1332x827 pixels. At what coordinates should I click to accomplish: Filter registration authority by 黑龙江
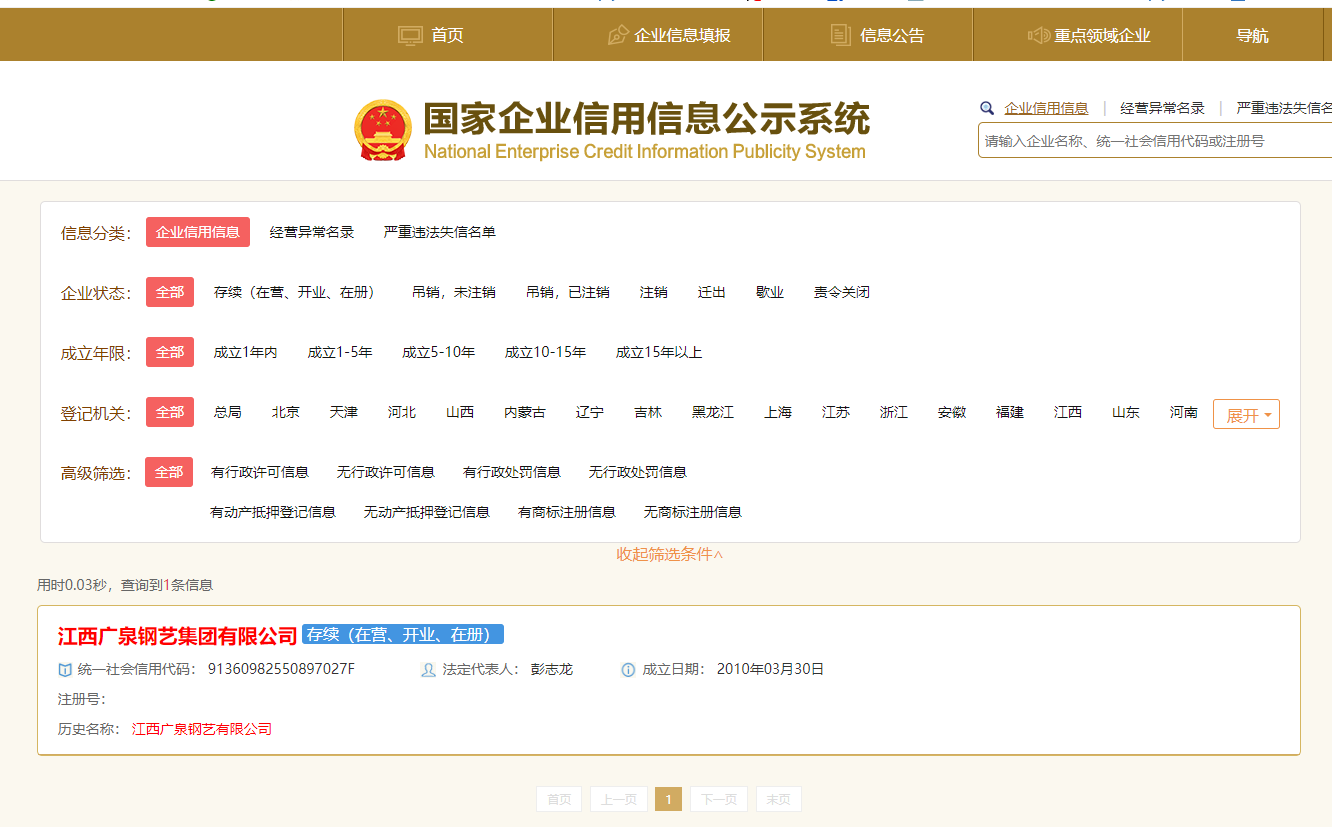point(713,412)
